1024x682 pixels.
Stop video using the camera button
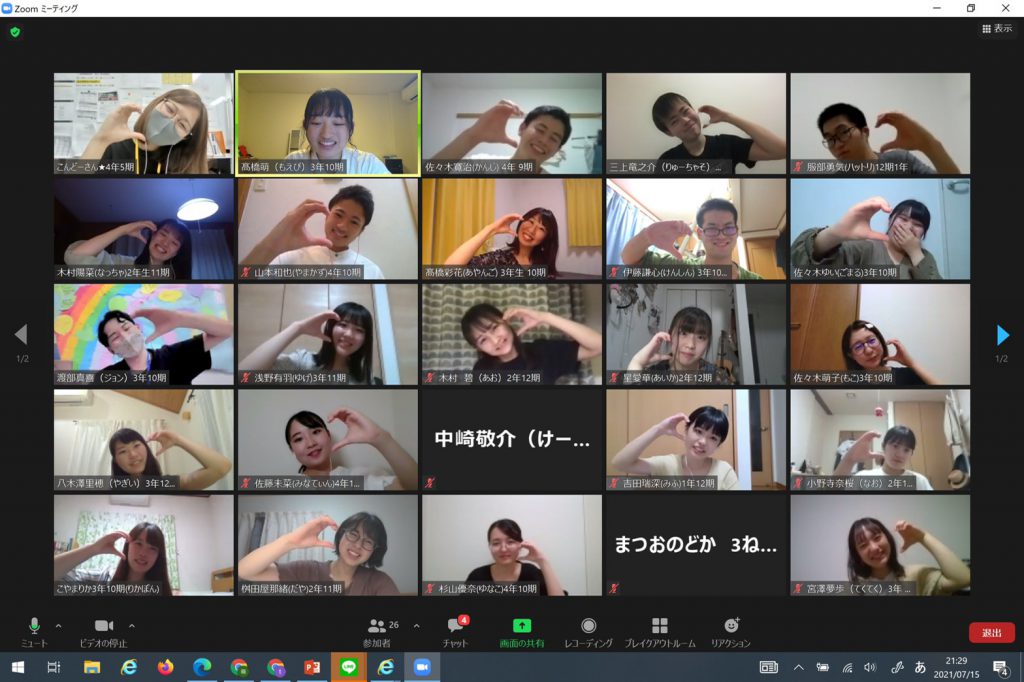[103, 630]
